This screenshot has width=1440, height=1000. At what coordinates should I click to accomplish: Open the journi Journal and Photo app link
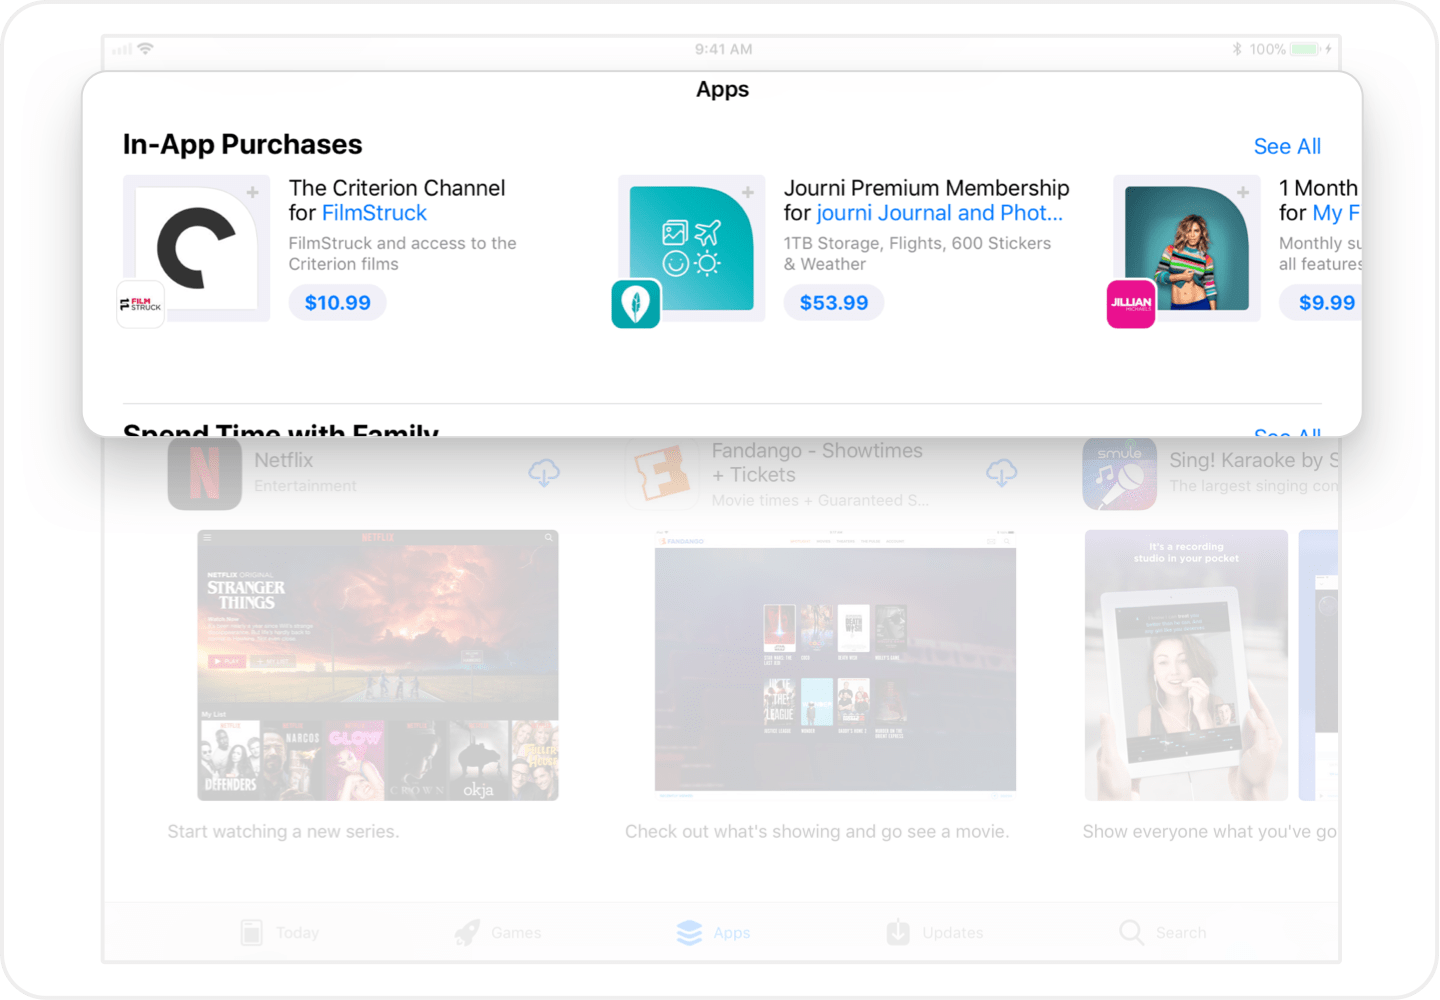(x=939, y=213)
